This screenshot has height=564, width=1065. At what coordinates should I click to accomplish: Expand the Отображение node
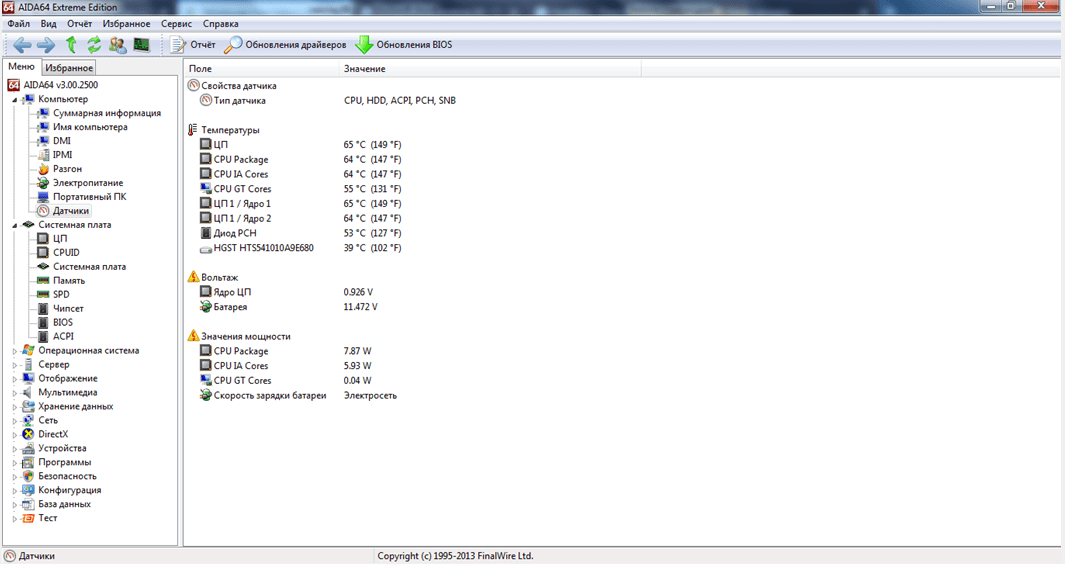click(14, 378)
